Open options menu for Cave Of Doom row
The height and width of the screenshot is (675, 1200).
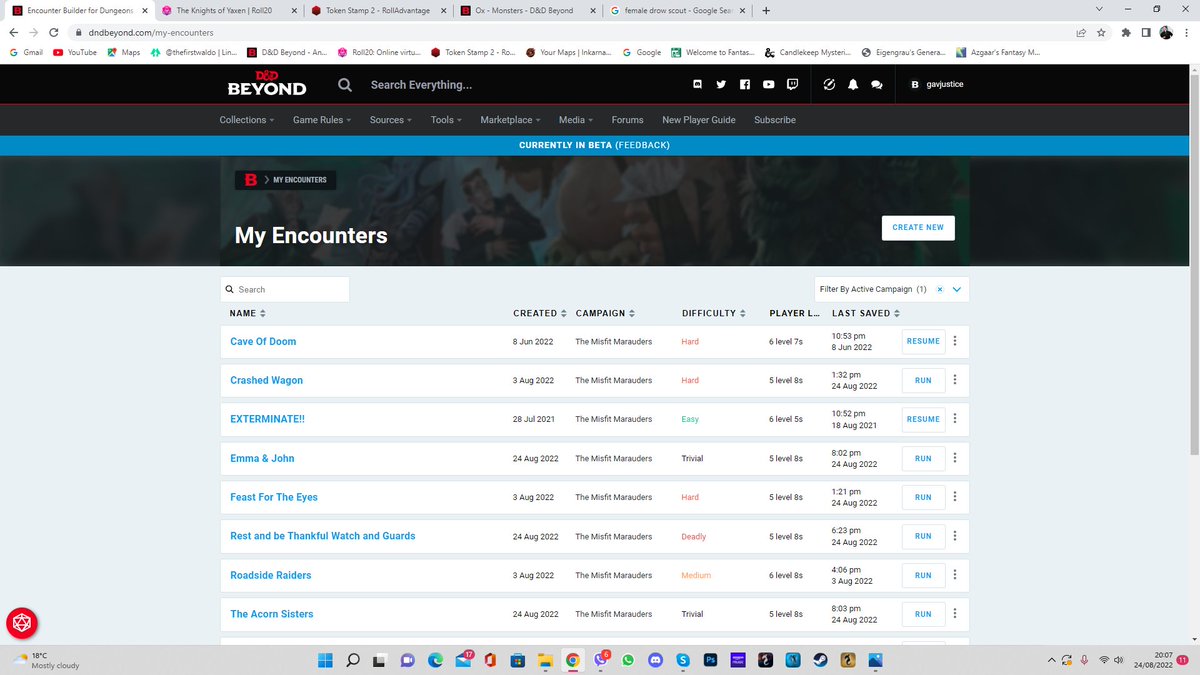tap(955, 341)
